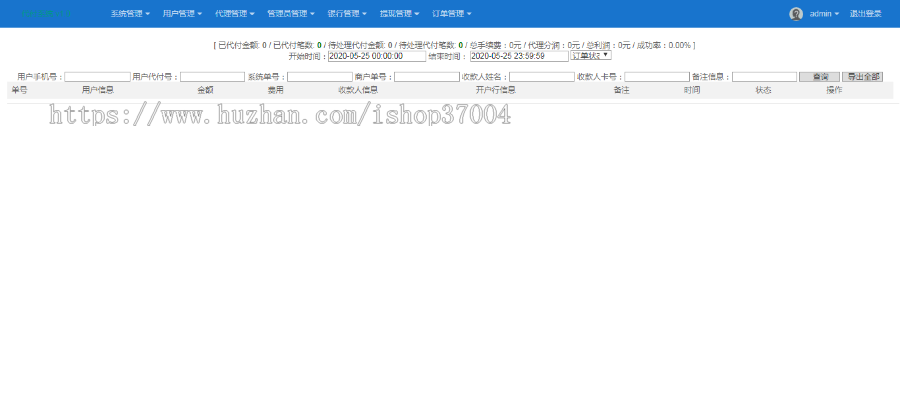
Task: Click the 操作 column header
Action: tap(835, 90)
